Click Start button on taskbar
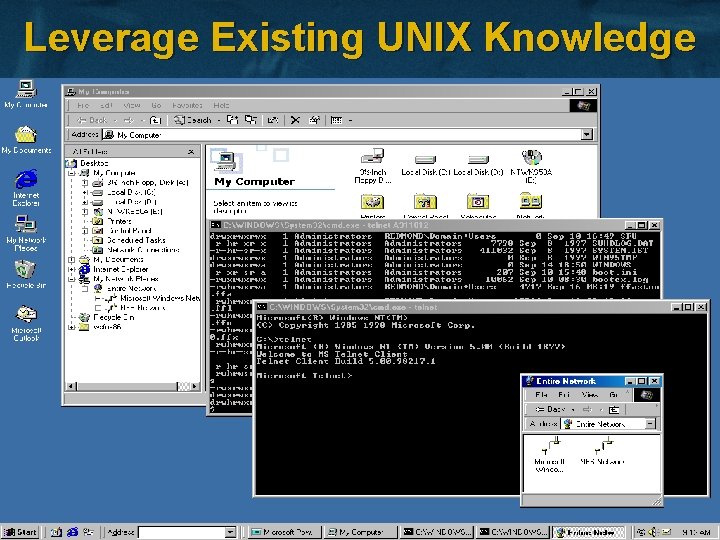The height and width of the screenshot is (540, 720). [x=21, y=532]
